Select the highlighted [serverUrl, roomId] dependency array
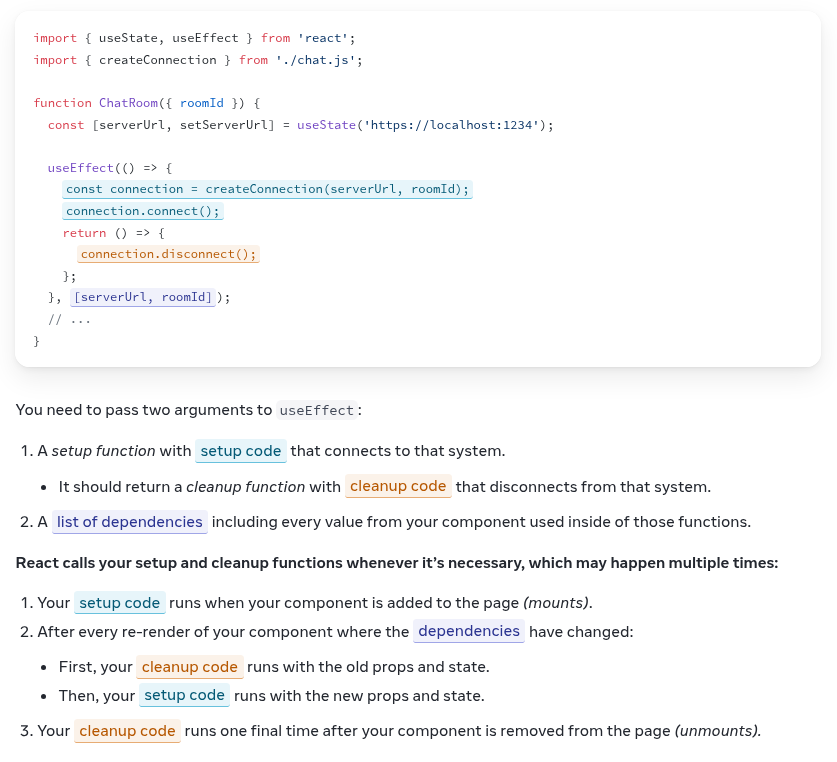The image size is (837, 762). (144, 297)
